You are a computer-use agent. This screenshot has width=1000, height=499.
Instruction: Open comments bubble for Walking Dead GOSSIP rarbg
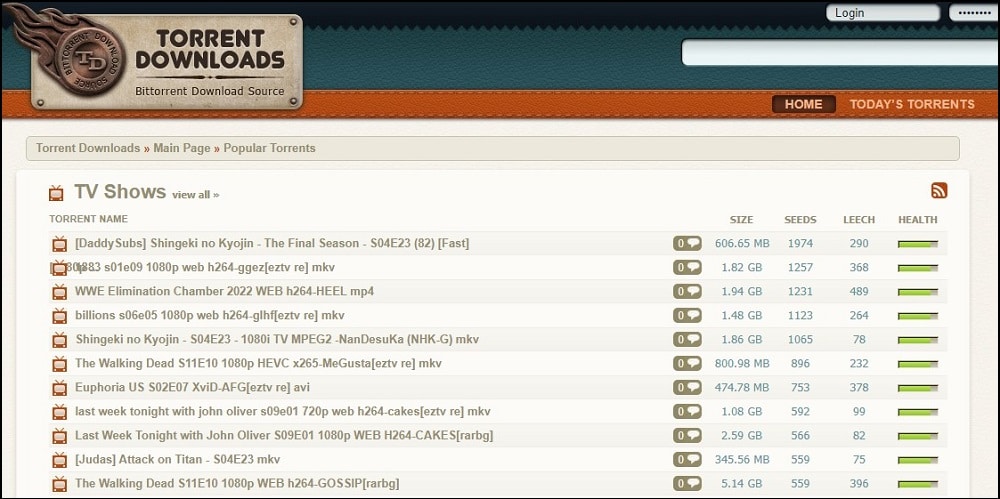687,483
